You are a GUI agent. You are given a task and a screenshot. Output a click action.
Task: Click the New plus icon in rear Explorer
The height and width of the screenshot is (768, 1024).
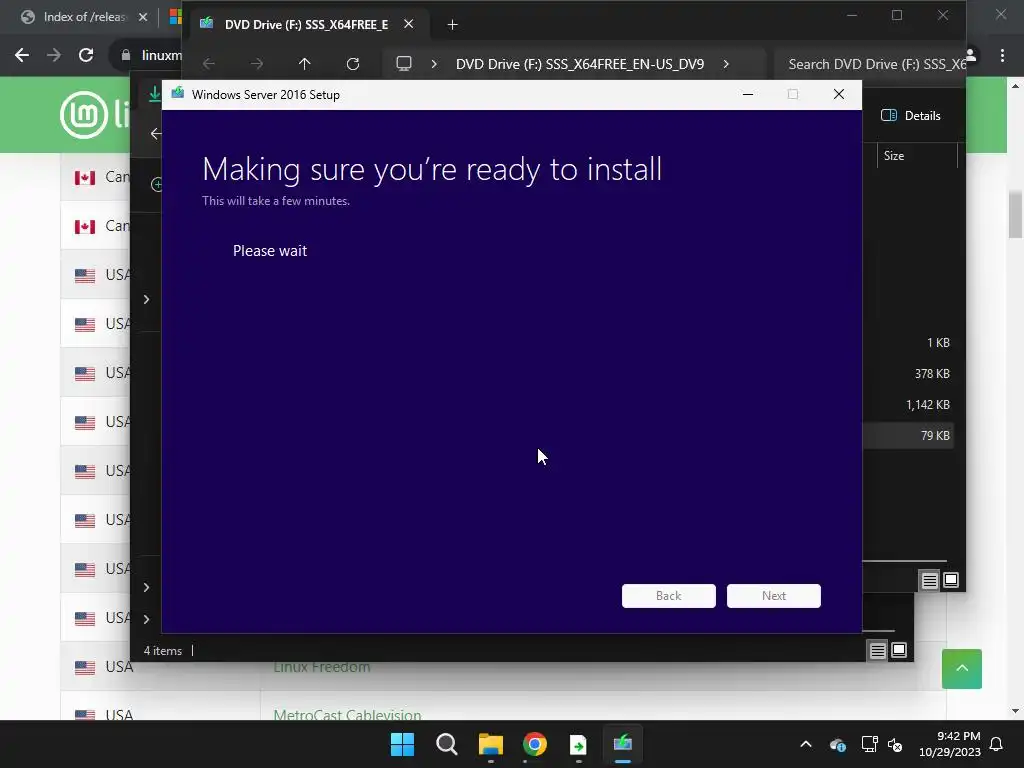coord(156,185)
